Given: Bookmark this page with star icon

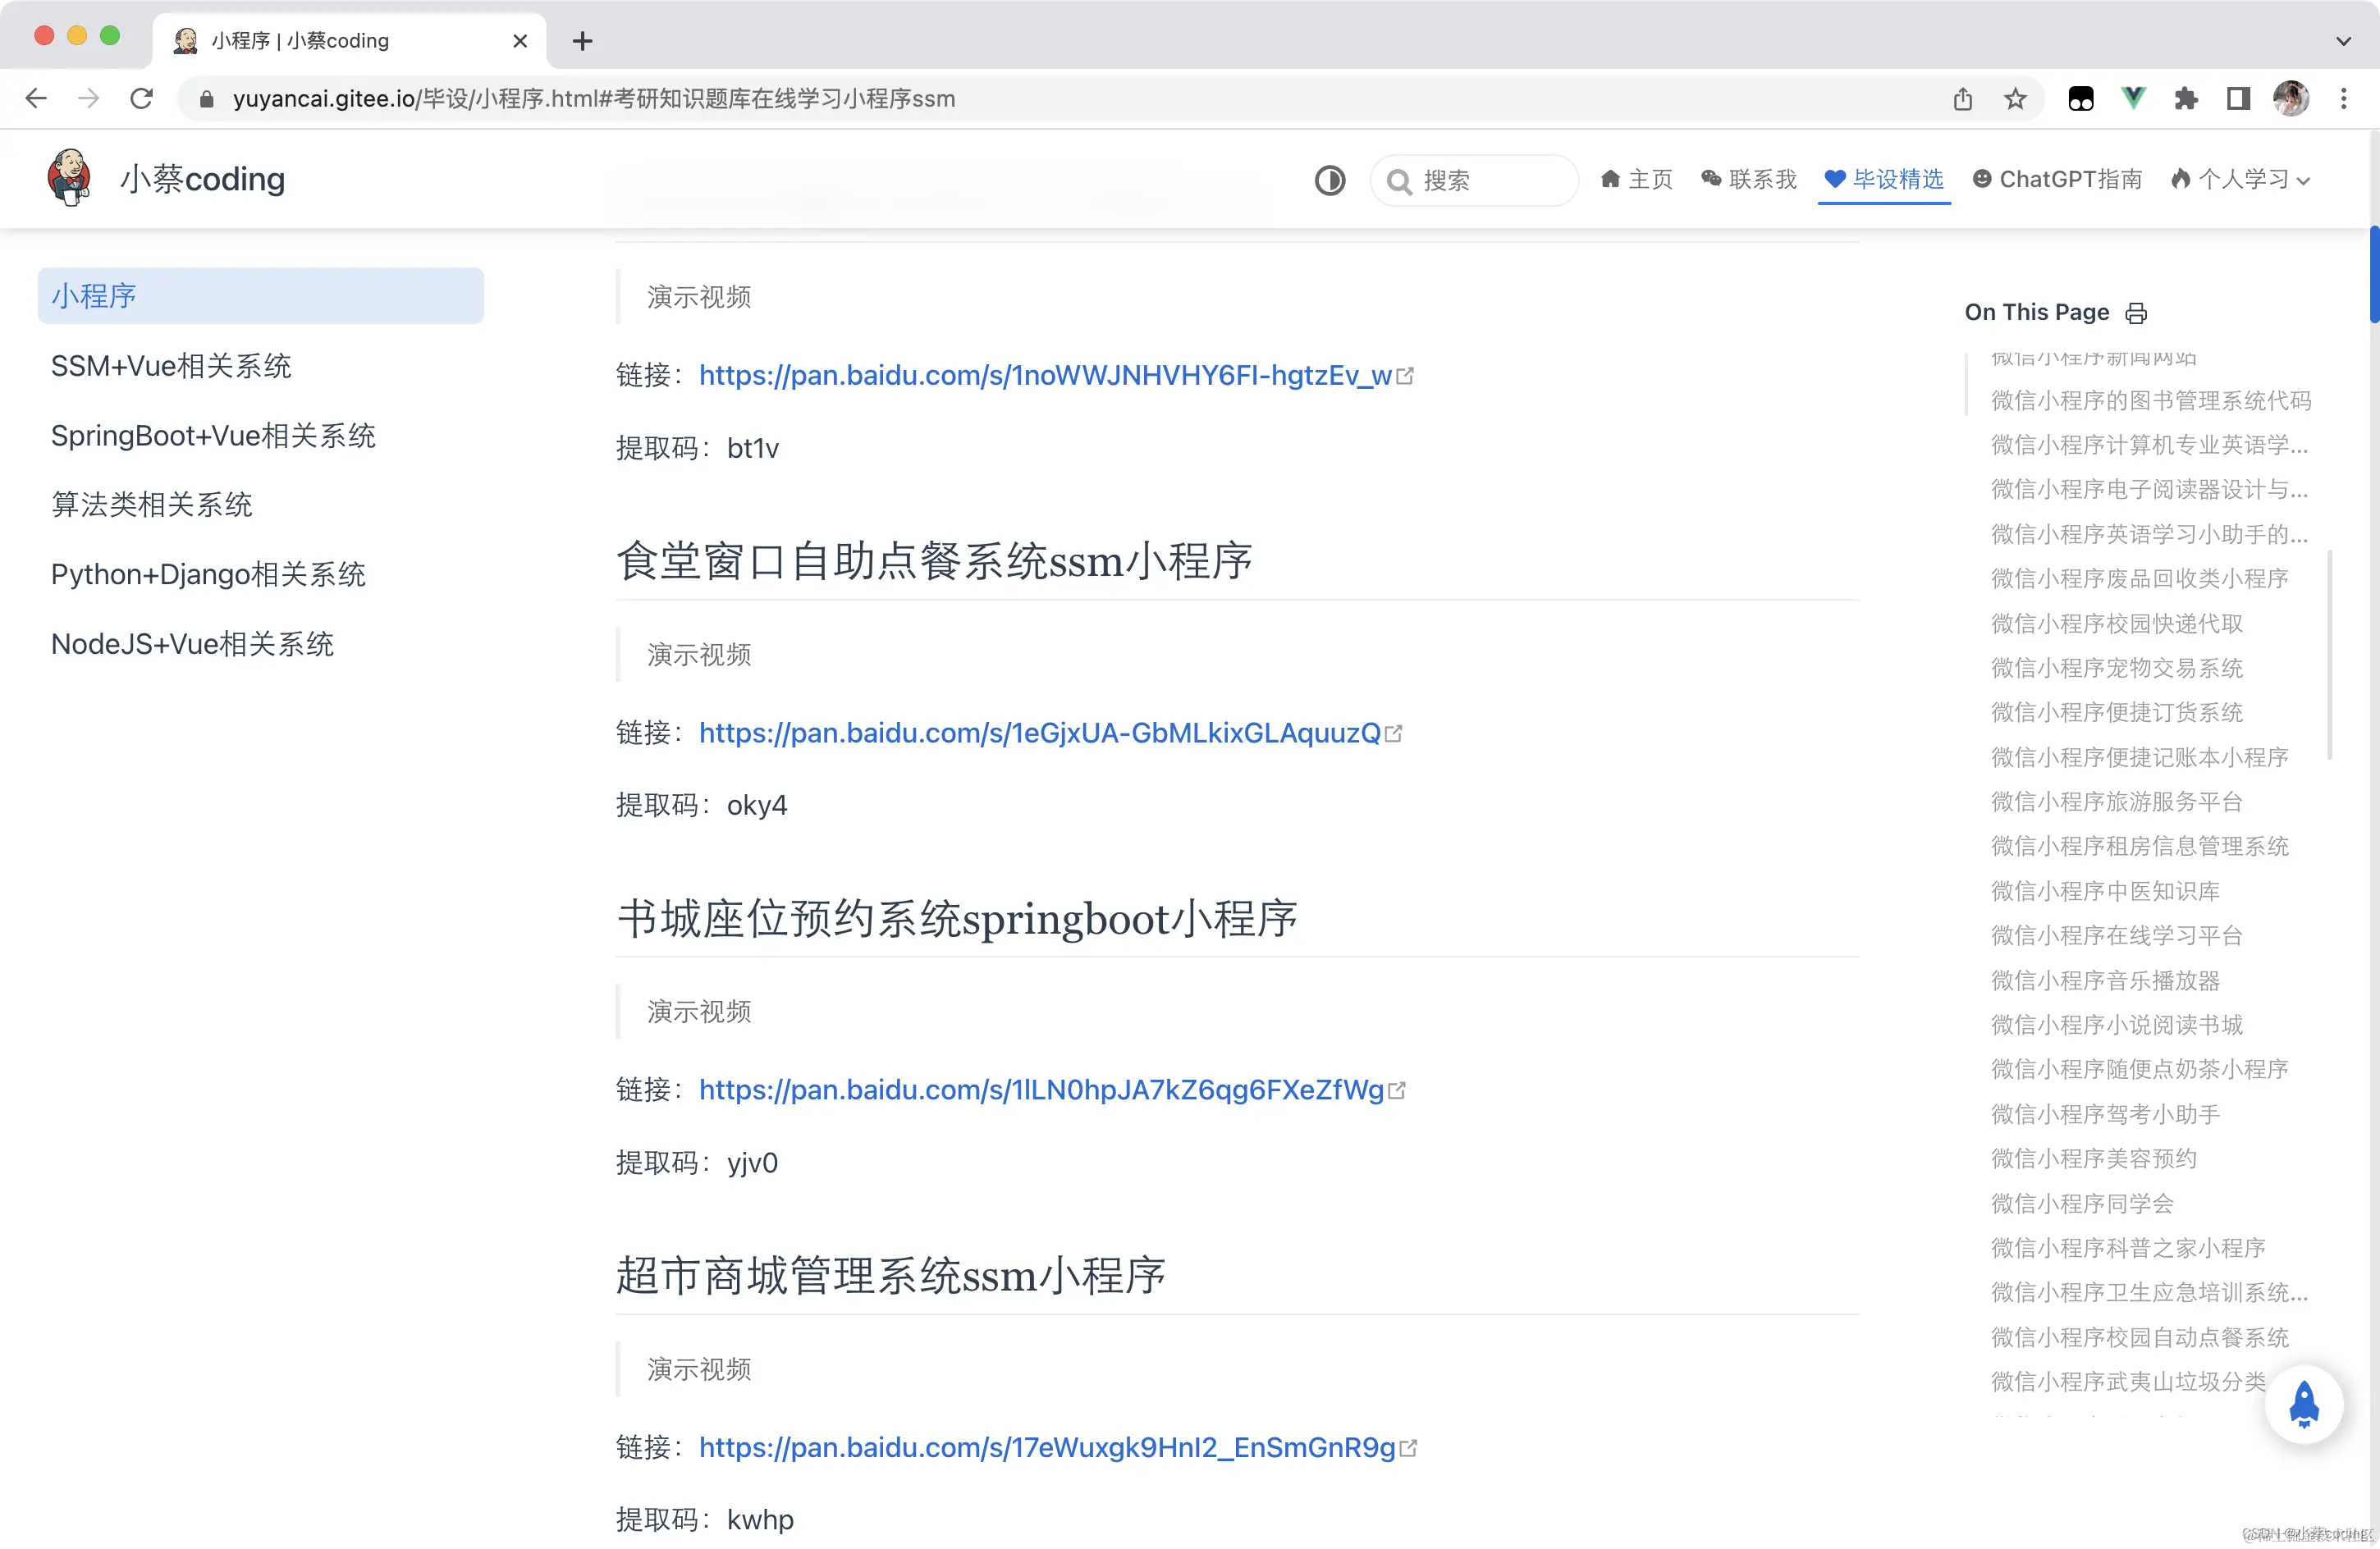Looking at the screenshot, I should (2015, 98).
